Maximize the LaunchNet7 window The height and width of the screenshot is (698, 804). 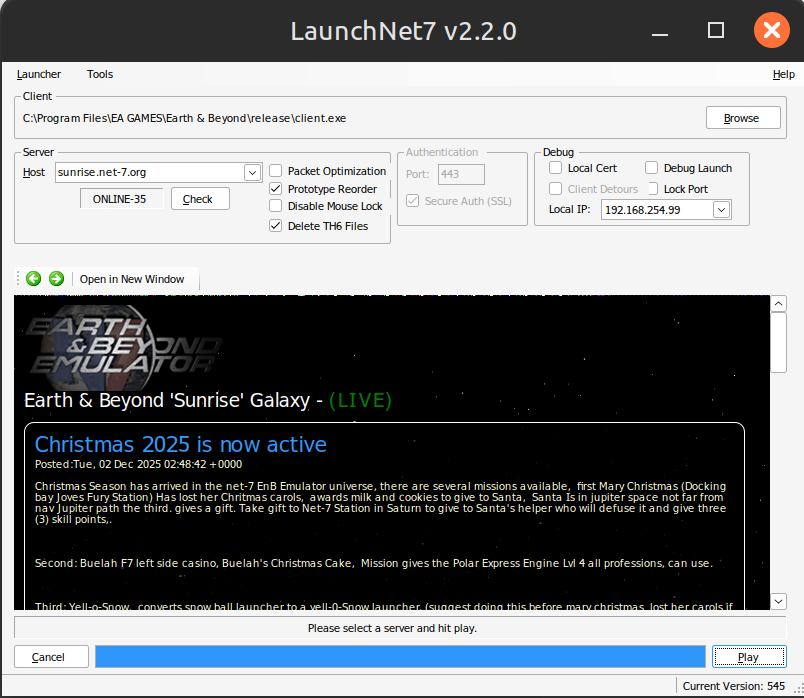[x=716, y=30]
